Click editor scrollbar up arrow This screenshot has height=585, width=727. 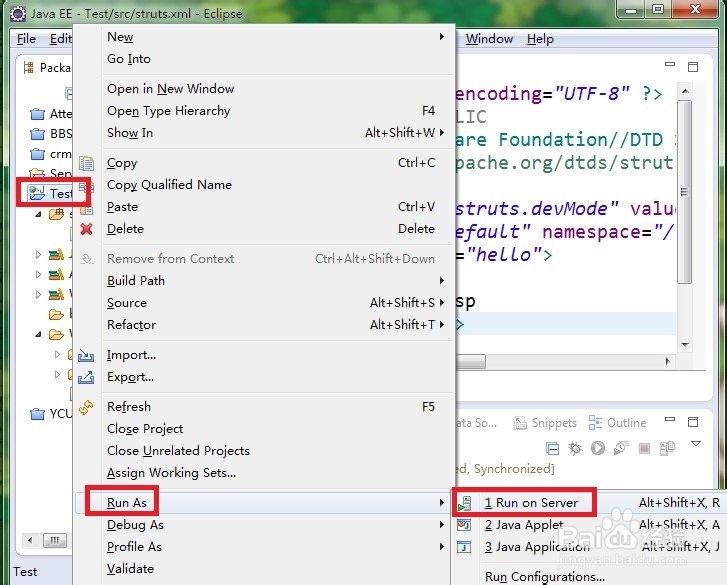coord(685,91)
